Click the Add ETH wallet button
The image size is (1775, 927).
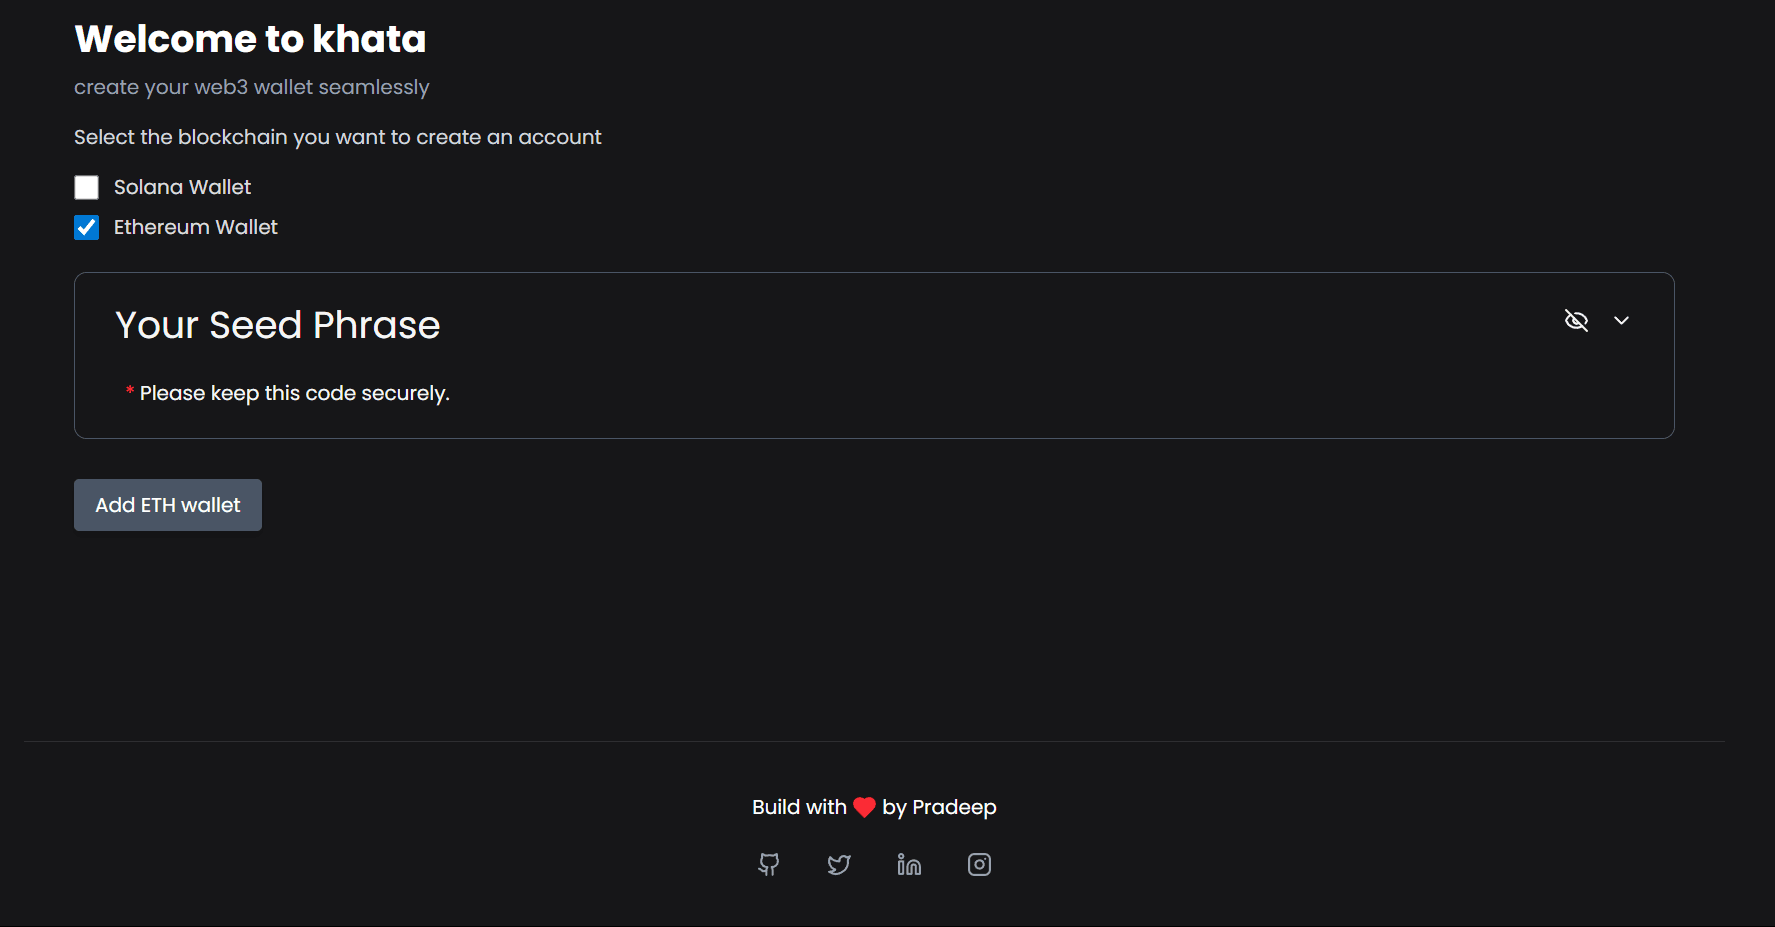pyautogui.click(x=168, y=505)
